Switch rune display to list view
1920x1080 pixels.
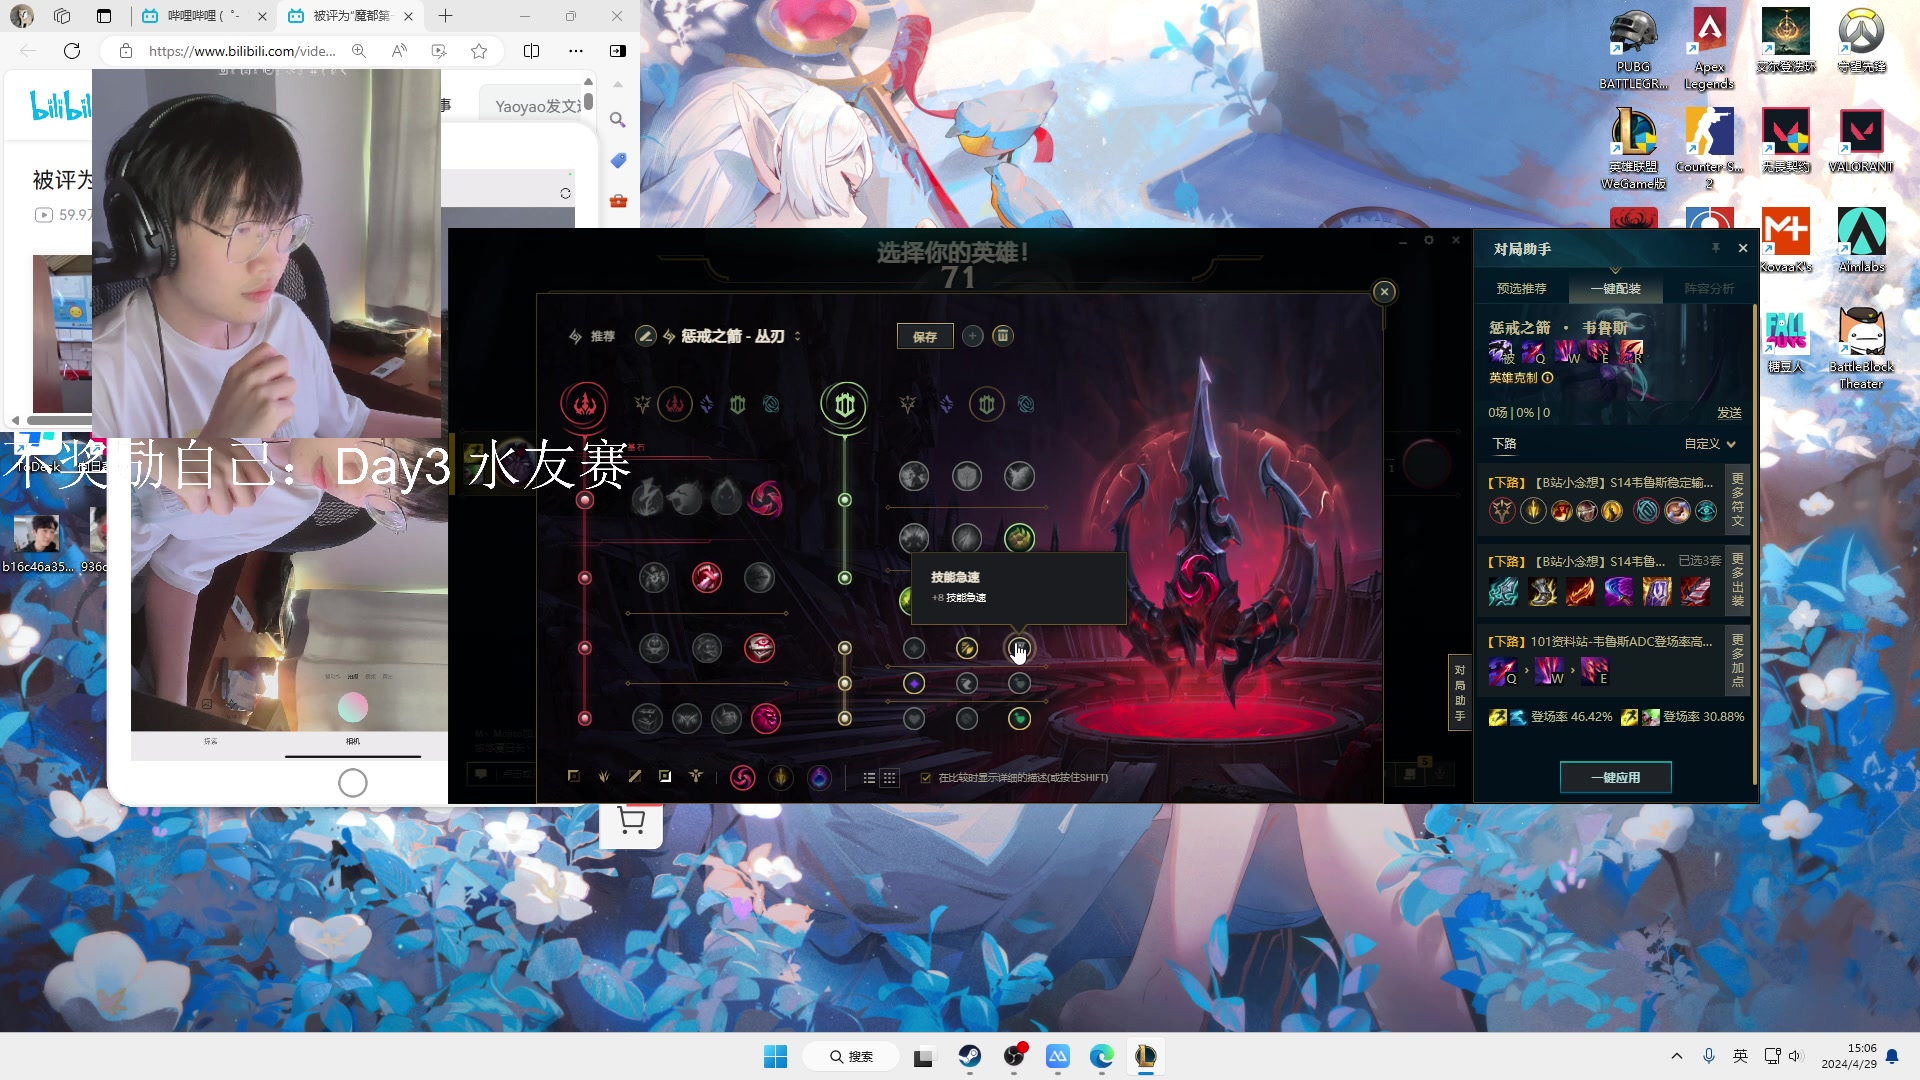click(x=869, y=778)
